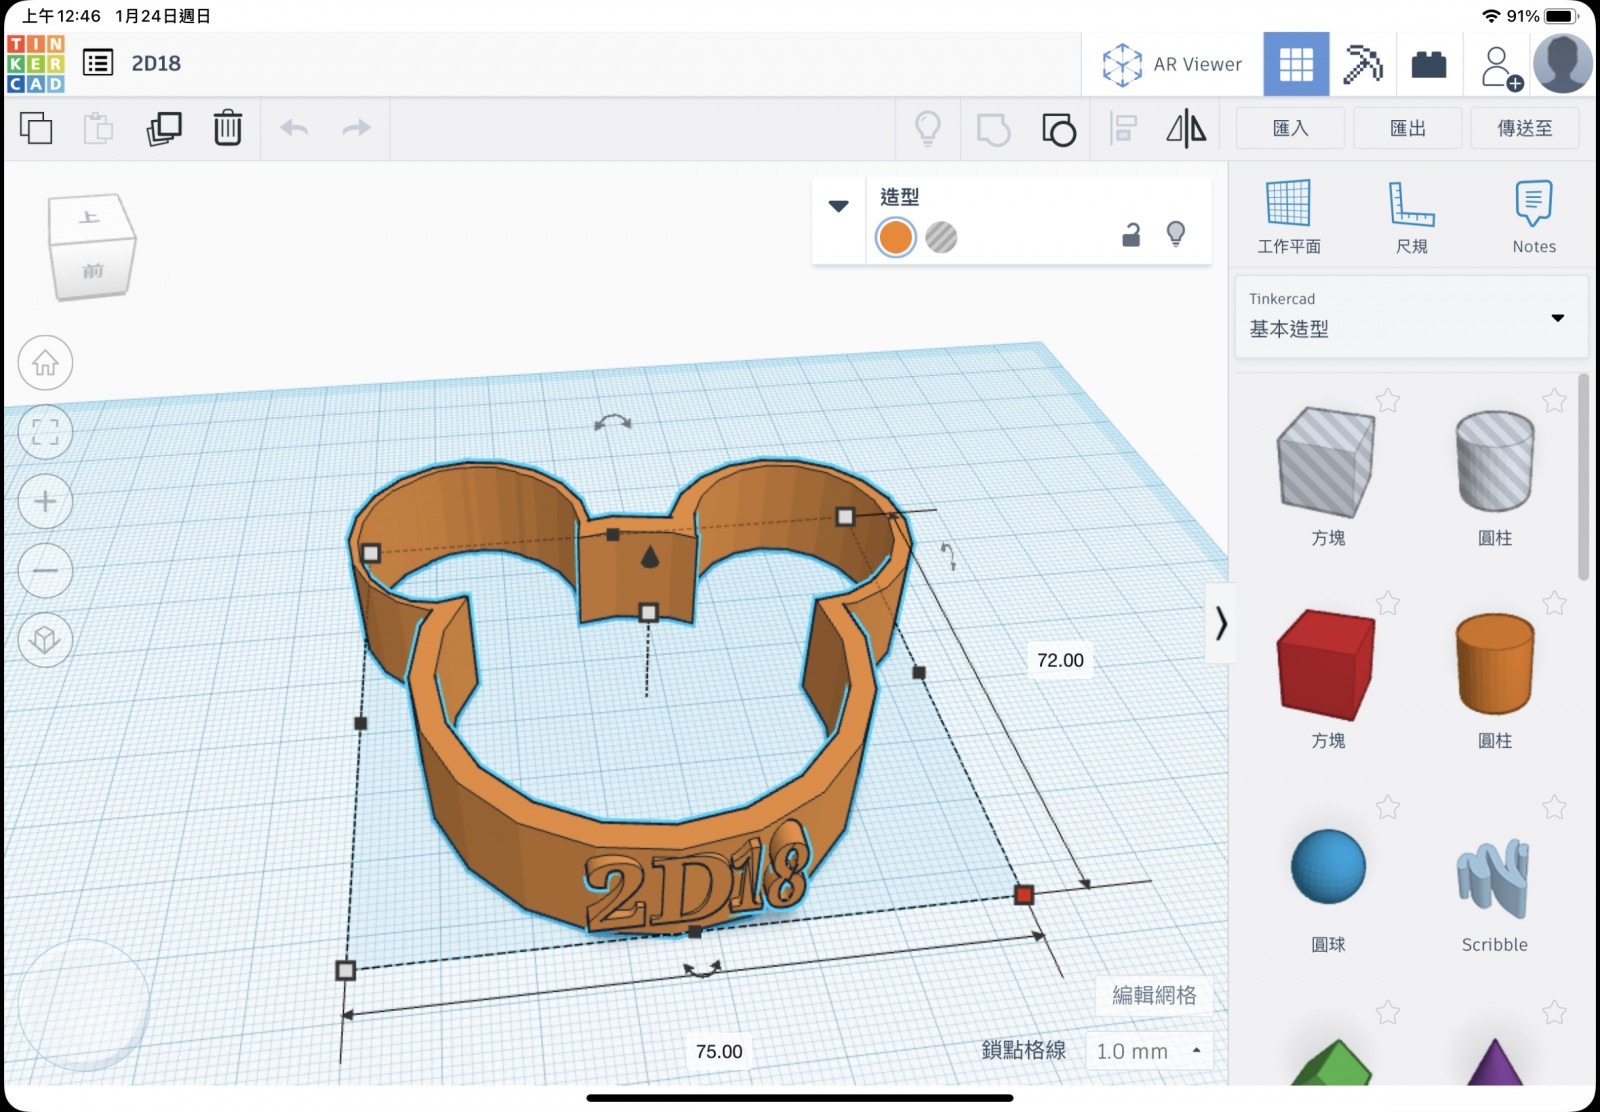Image resolution: width=1600 pixels, height=1112 pixels.
Task: Favorite the red box with star
Action: tap(1387, 603)
